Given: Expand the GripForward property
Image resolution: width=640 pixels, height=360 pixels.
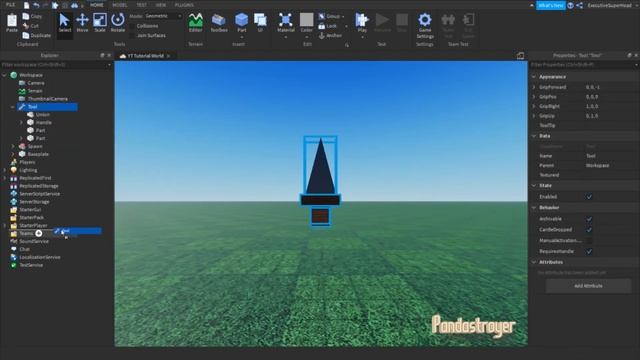Looking at the screenshot, I should click(x=534, y=87).
